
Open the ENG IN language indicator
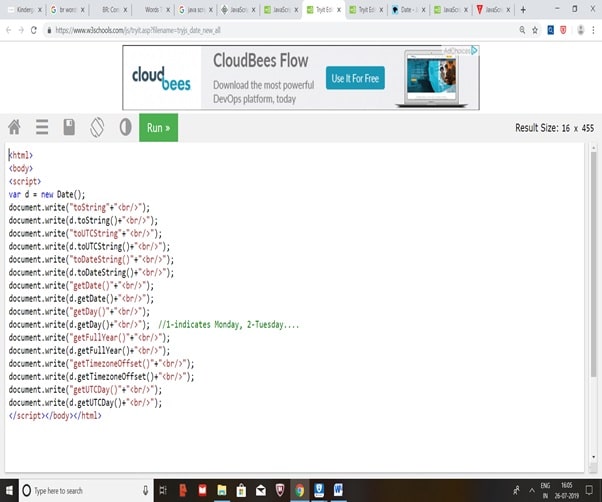(x=545, y=490)
